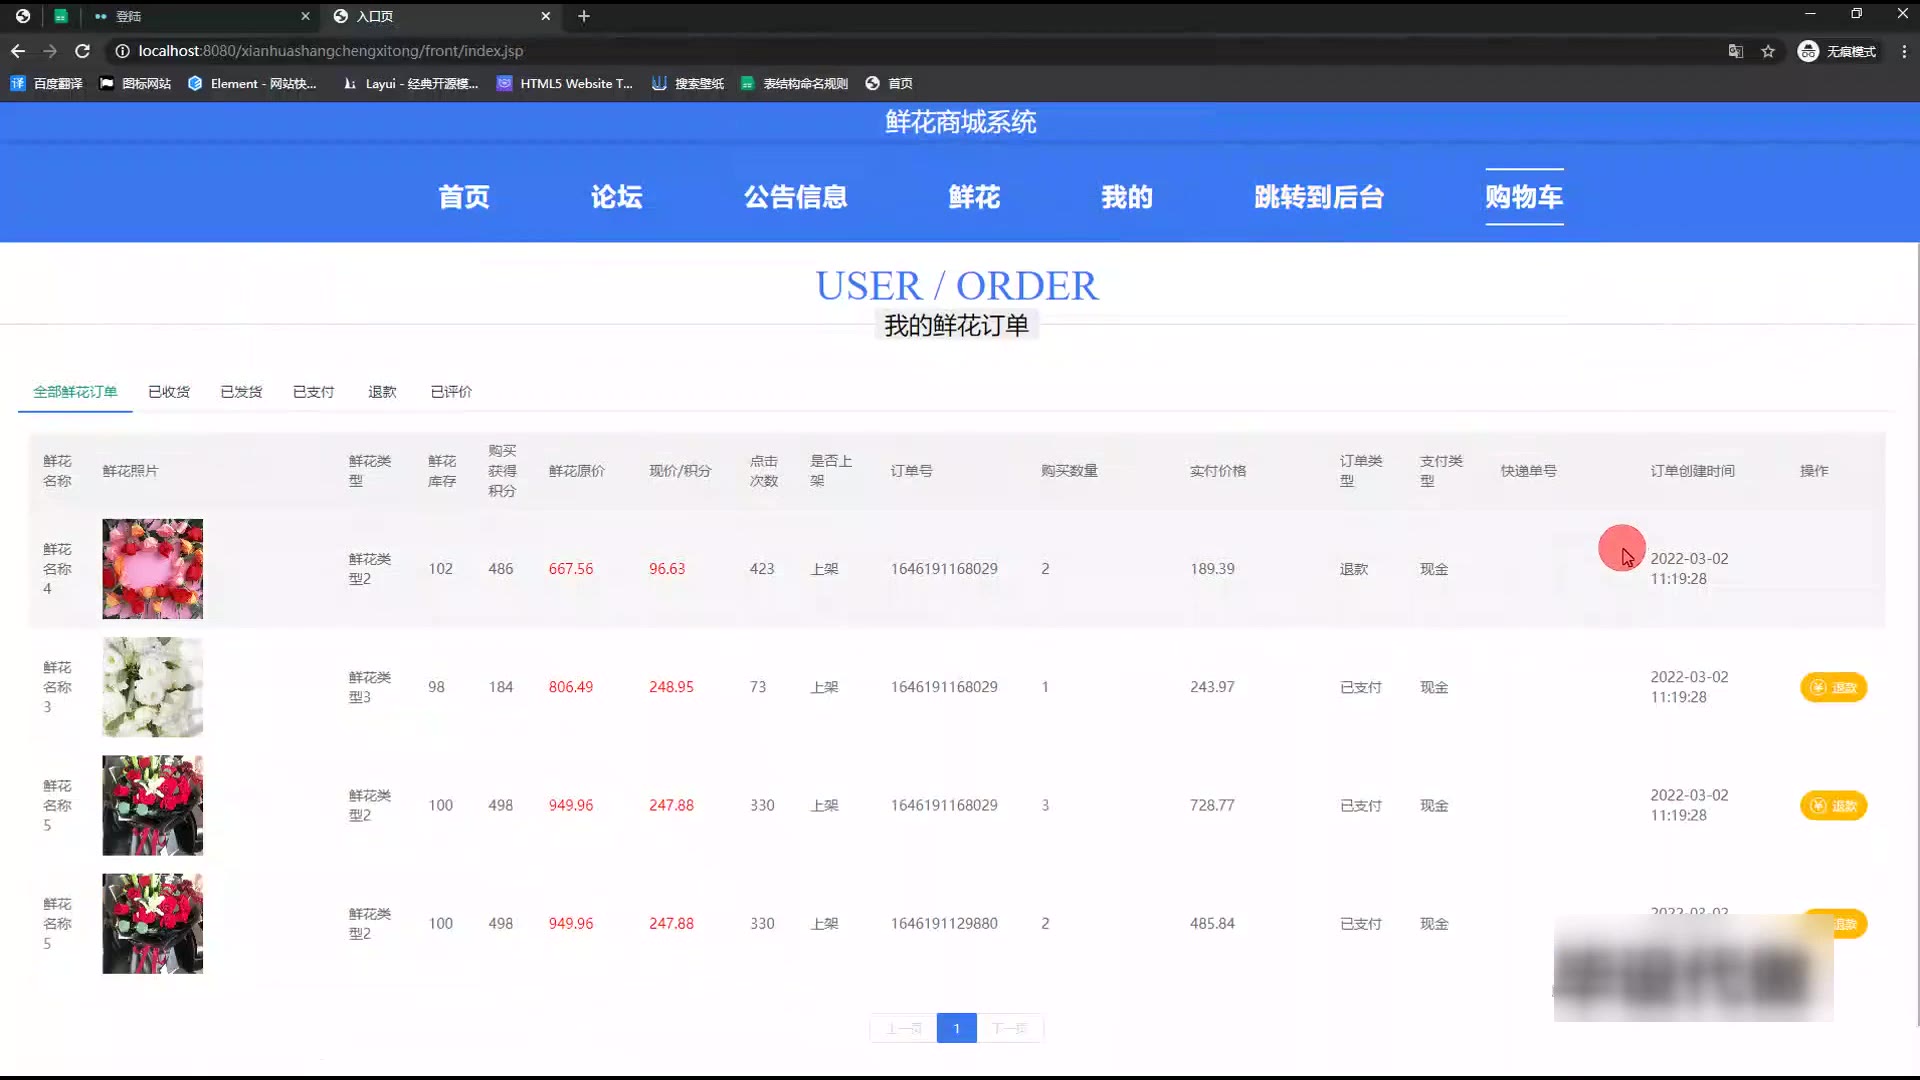Open the 百度翻译 bookmark
Image resolution: width=1920 pixels, height=1080 pixels.
[47, 84]
